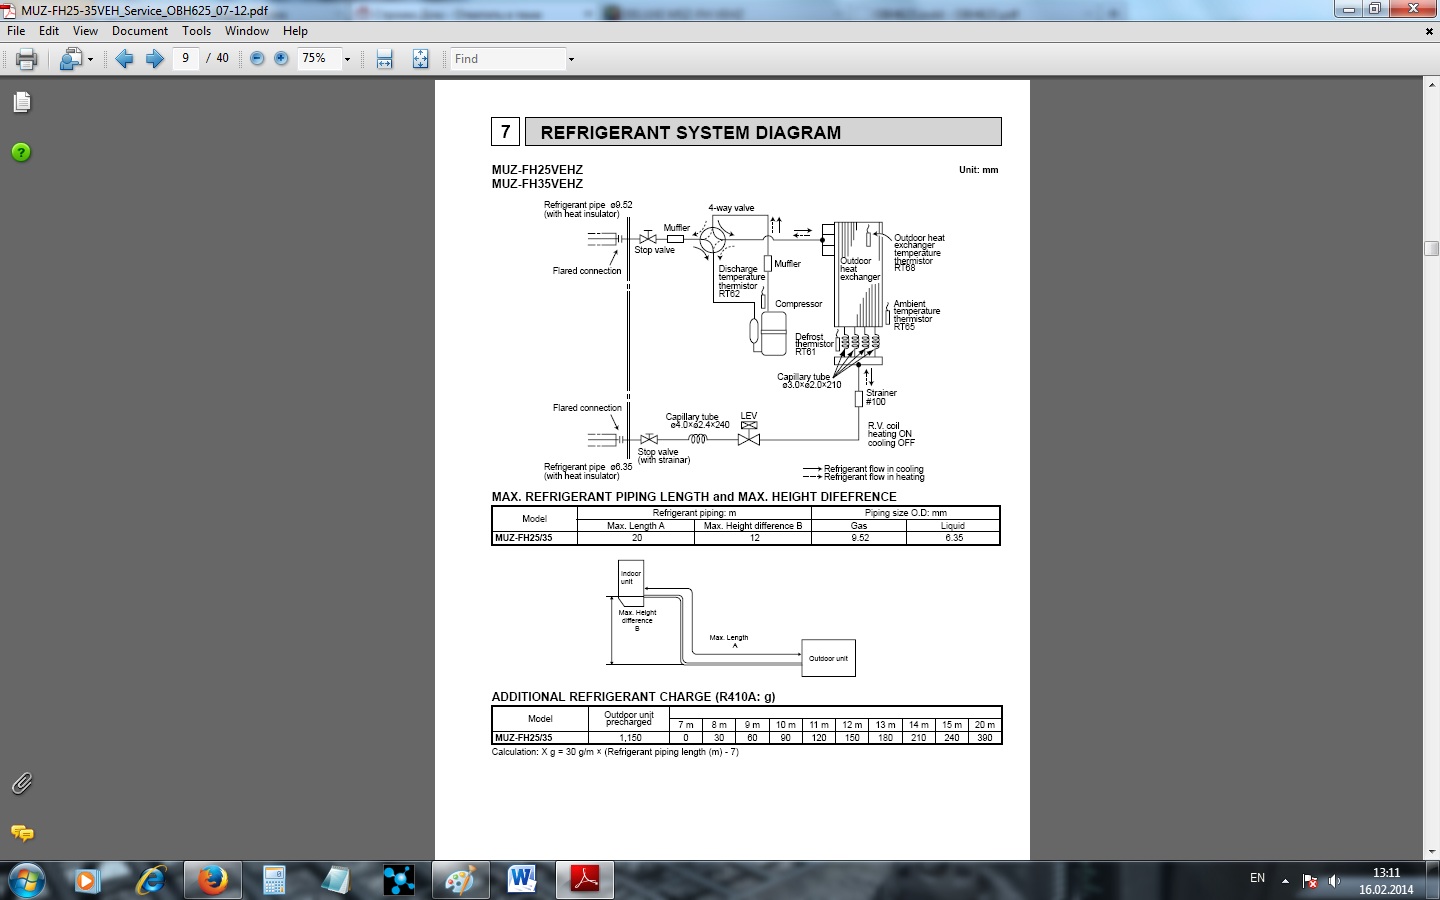Image resolution: width=1440 pixels, height=900 pixels.
Task: Switch to Paint in the taskbar
Action: coord(460,881)
